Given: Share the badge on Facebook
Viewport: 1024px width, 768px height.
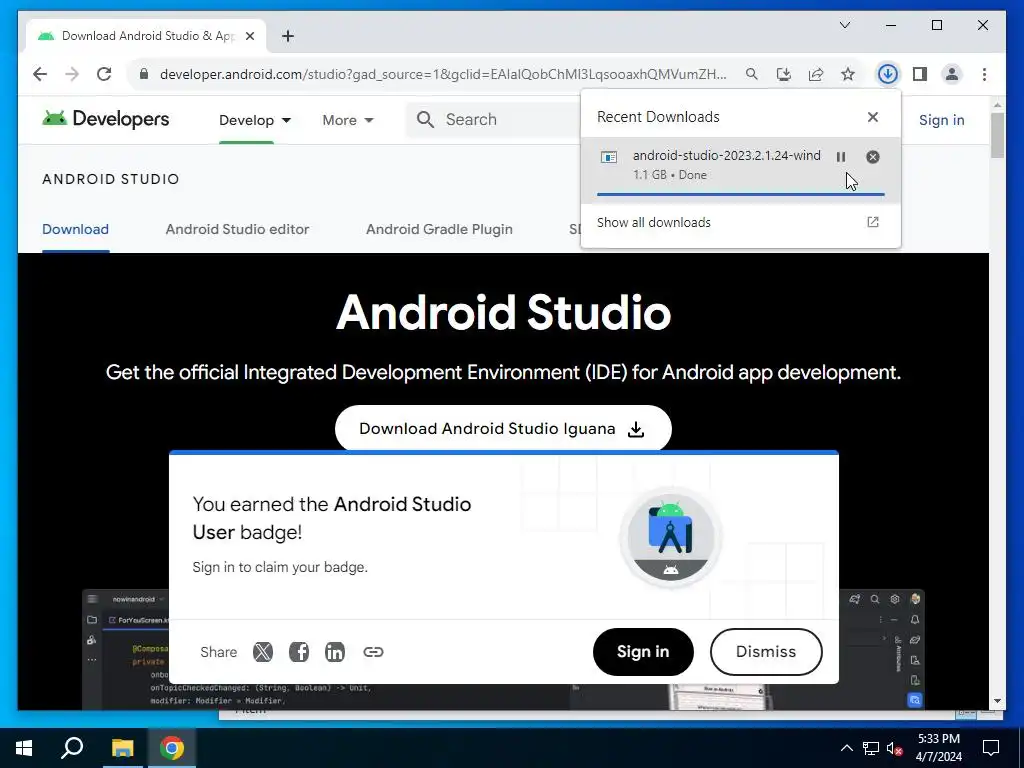Looking at the screenshot, I should (298, 652).
